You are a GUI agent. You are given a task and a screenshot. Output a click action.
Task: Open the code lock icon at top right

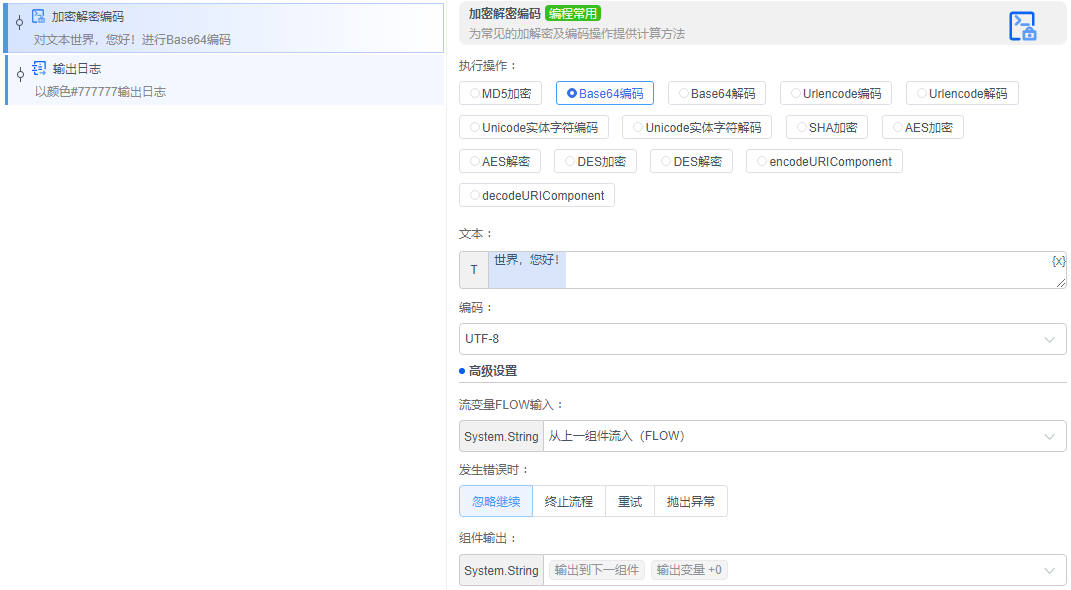(1023, 27)
